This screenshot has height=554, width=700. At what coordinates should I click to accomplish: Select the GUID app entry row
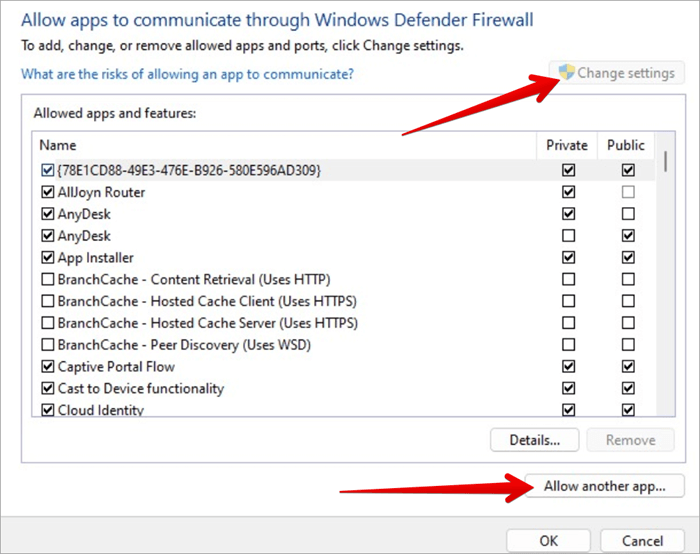[x=189, y=171]
